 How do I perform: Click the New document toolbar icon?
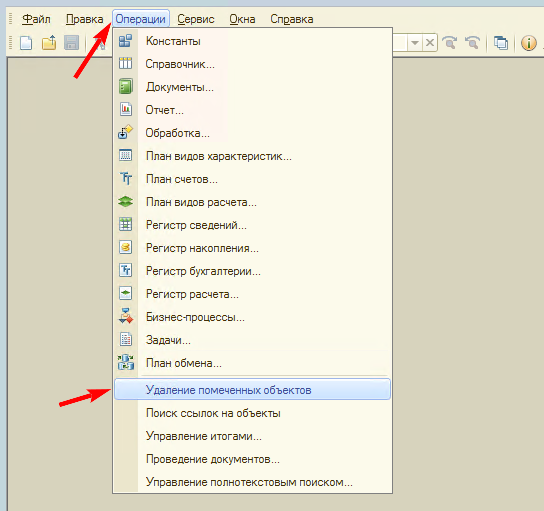pyautogui.click(x=26, y=43)
